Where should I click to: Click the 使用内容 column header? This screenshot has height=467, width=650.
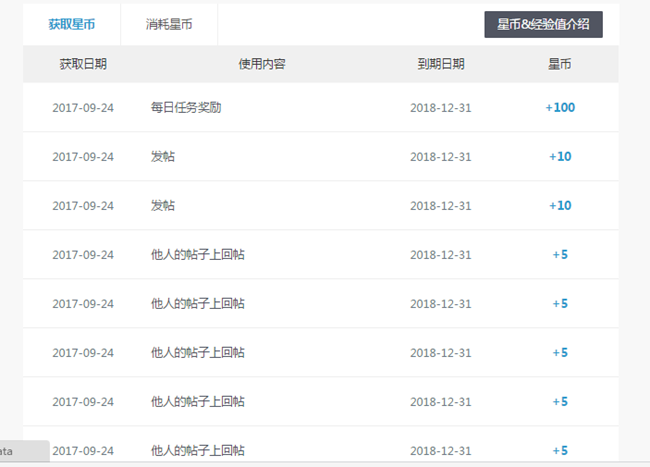click(262, 64)
